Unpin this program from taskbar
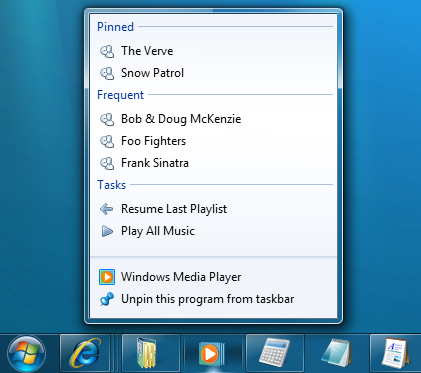 [213, 299]
